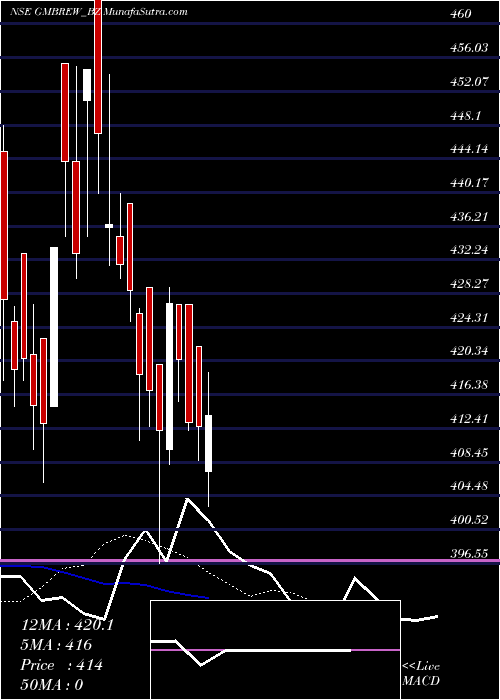
Task: Click the 396.55 price axis label
Action: 469,554
